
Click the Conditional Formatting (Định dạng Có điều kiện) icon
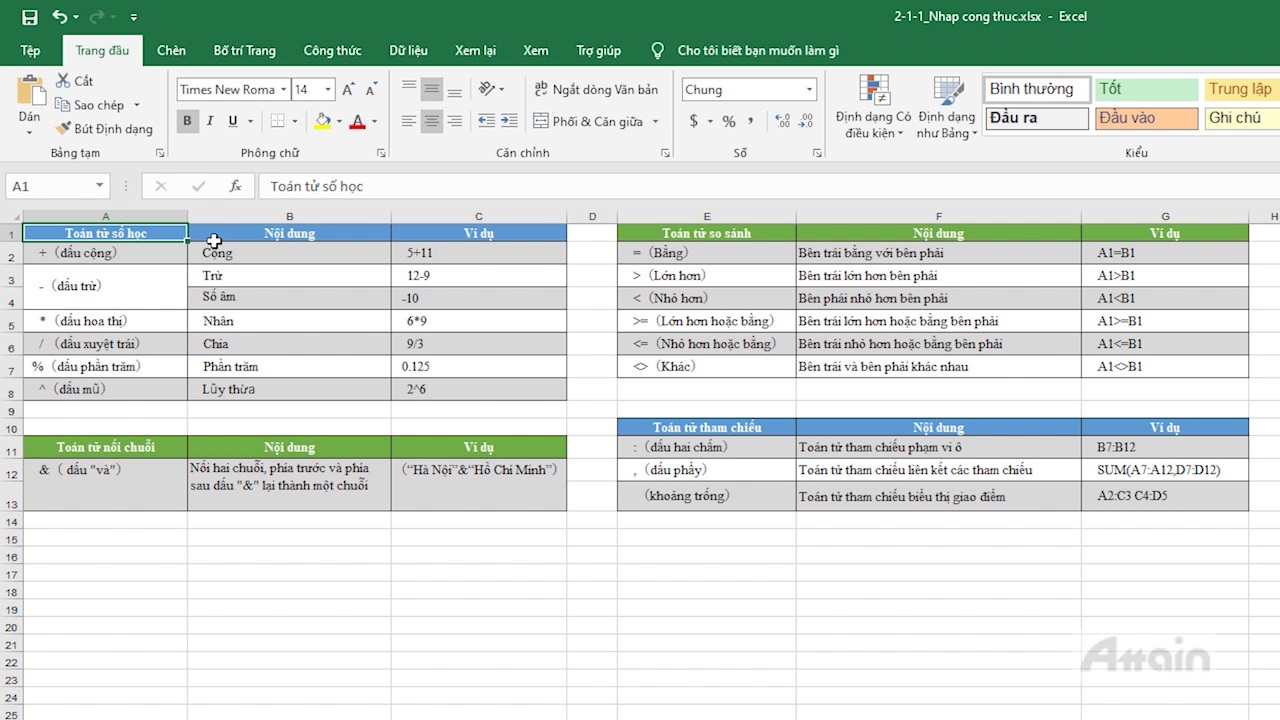tap(874, 91)
